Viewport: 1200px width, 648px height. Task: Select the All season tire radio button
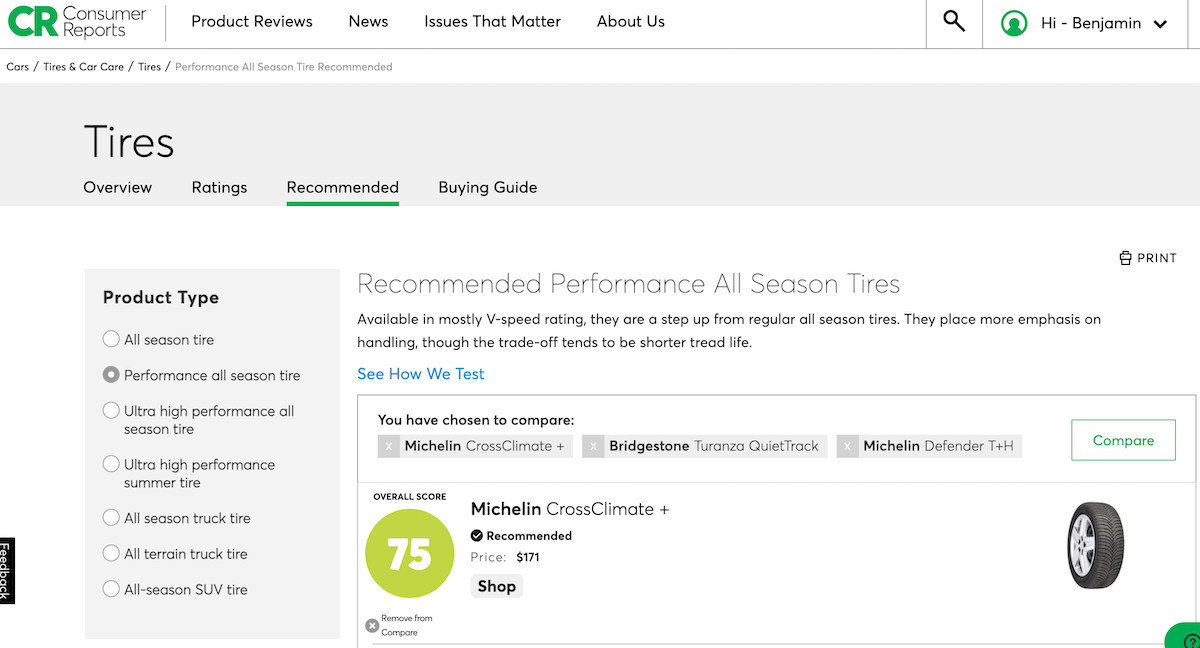(x=111, y=339)
